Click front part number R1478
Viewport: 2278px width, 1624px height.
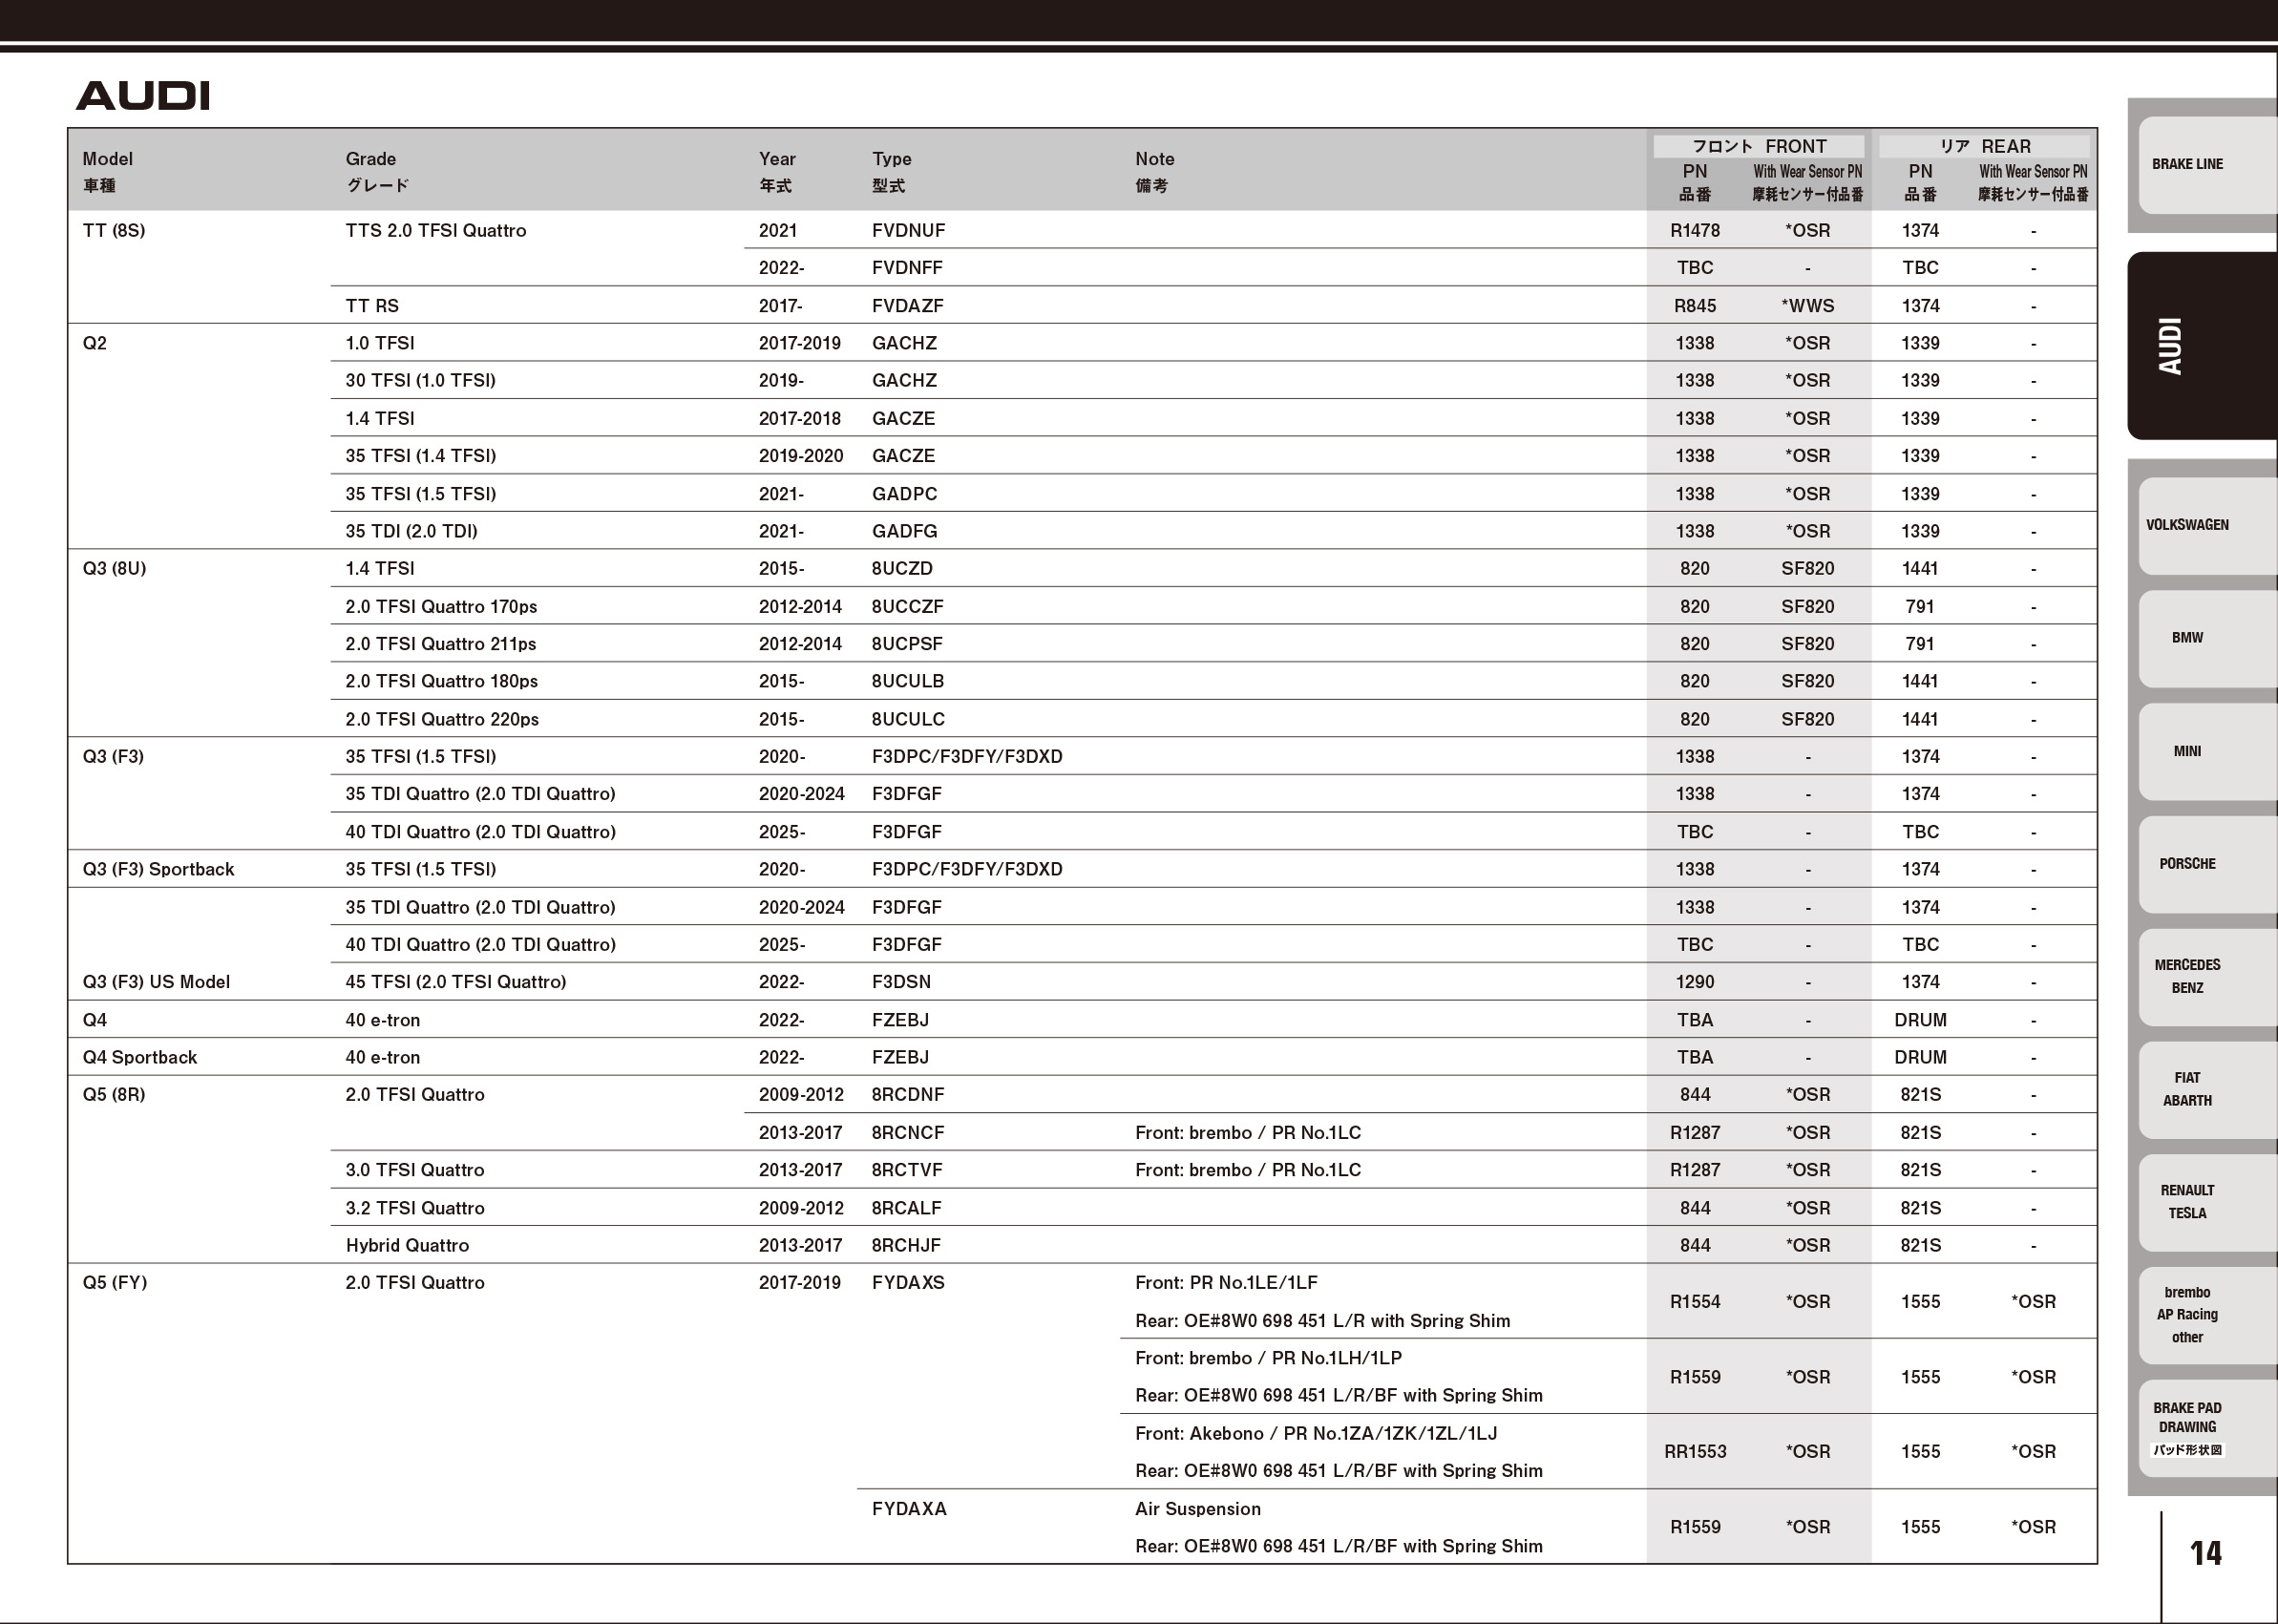pos(1695,231)
